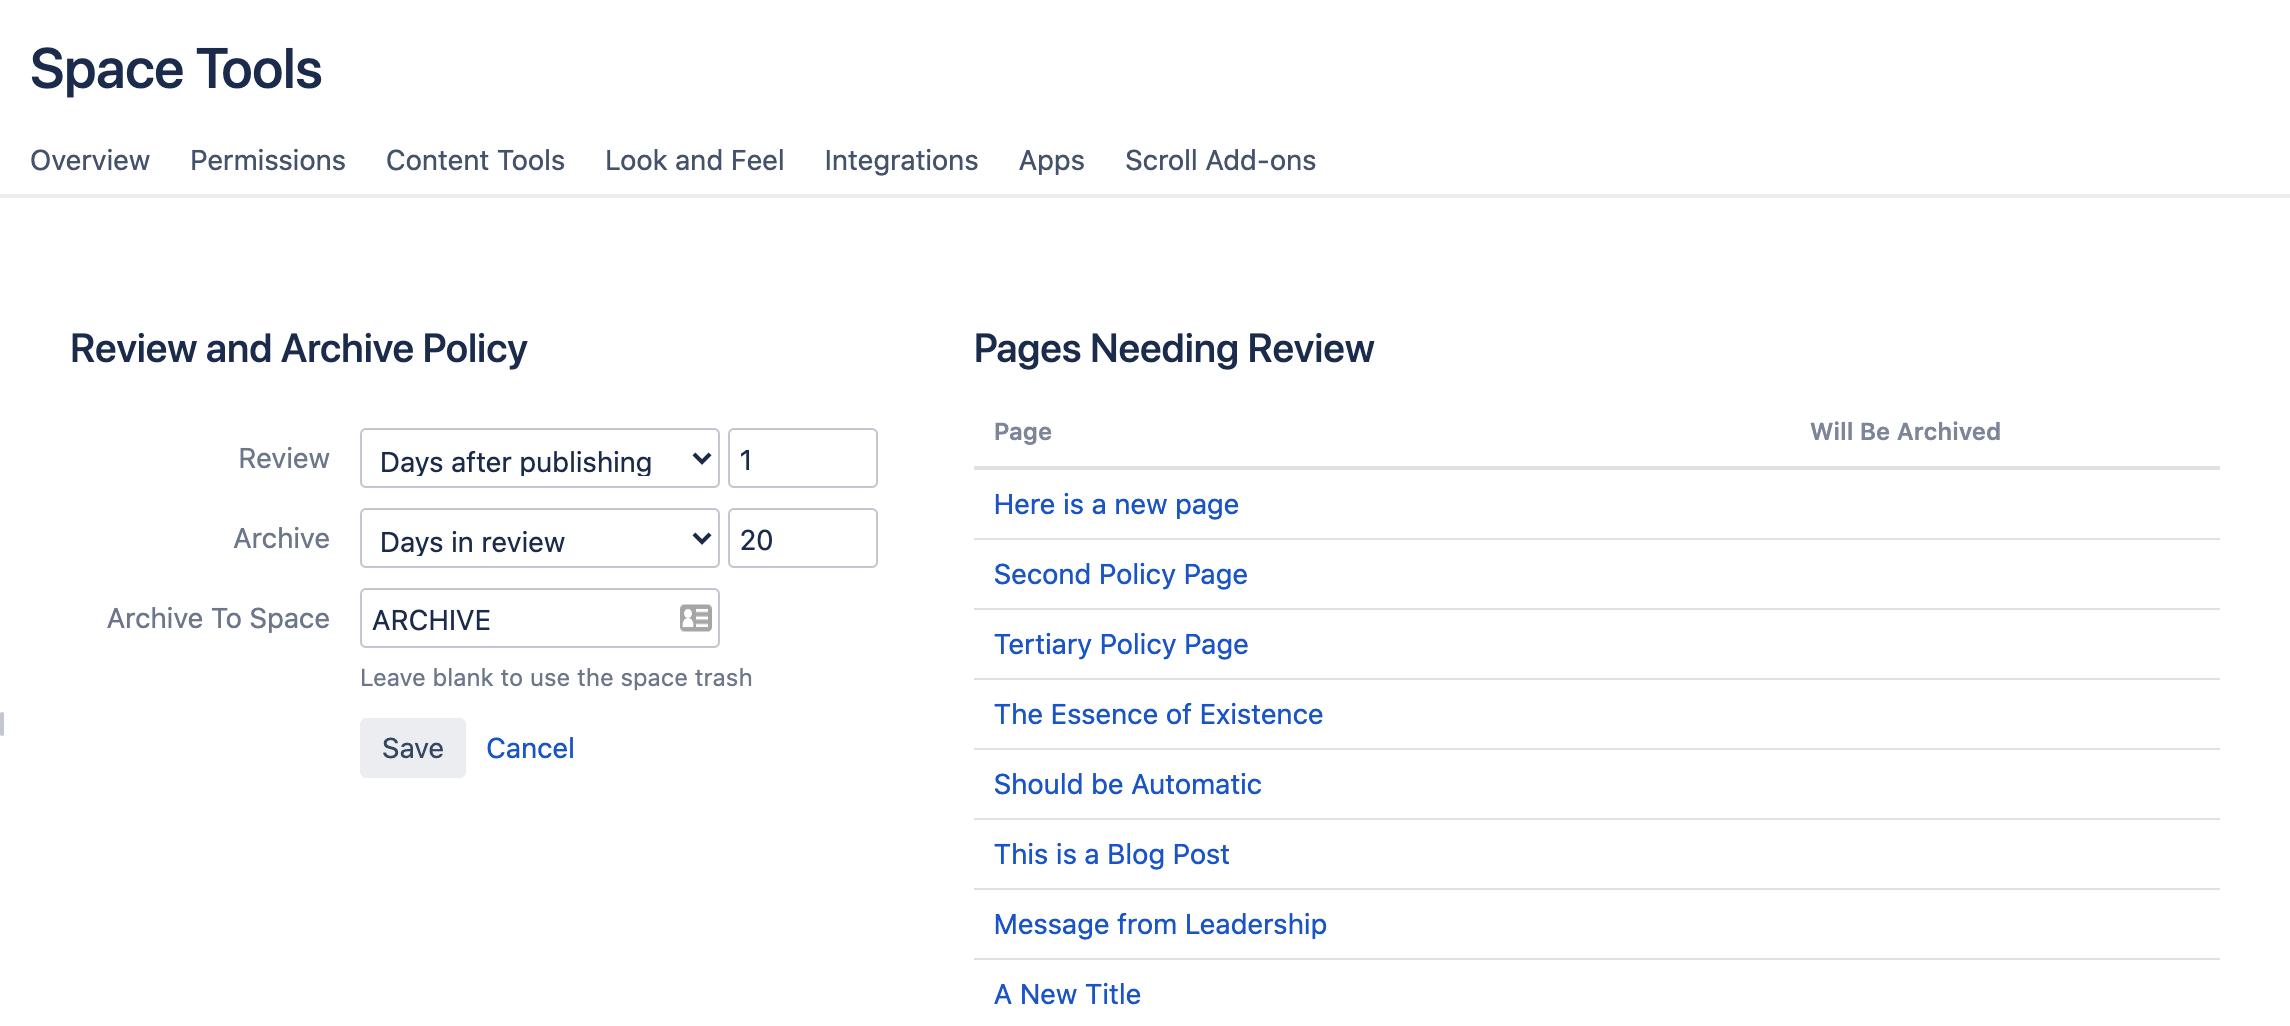The image size is (2290, 1026).
Task: Open the Review 'Days after publishing' dropdown
Action: click(539, 459)
